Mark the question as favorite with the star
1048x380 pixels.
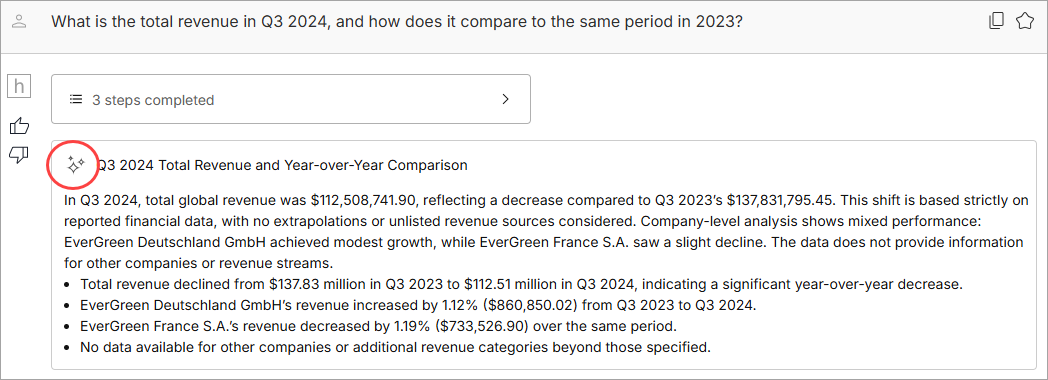1024,21
